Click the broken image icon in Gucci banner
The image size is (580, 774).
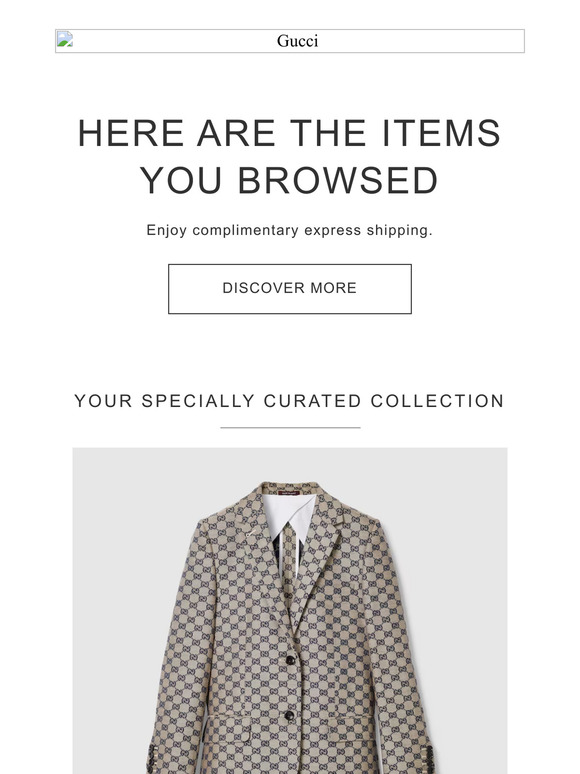[x=65, y=39]
